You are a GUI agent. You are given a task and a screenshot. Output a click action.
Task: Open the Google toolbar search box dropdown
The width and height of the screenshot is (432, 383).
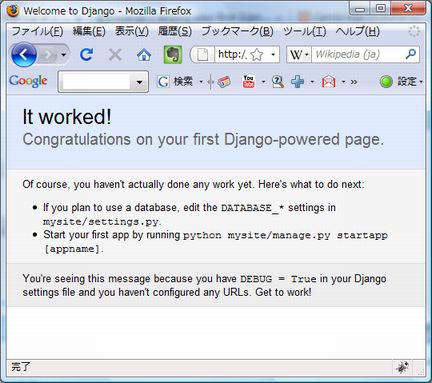(139, 82)
